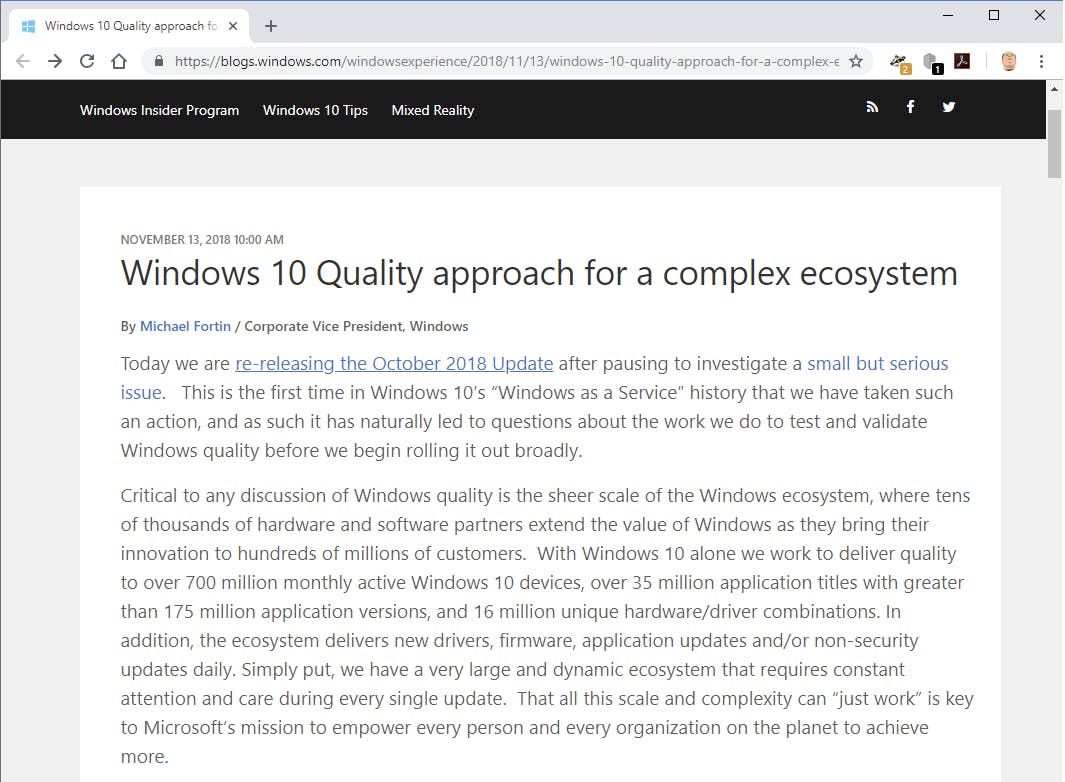
Task: Click the article headline Windows 10 Quality approach
Action: pyautogui.click(x=539, y=273)
